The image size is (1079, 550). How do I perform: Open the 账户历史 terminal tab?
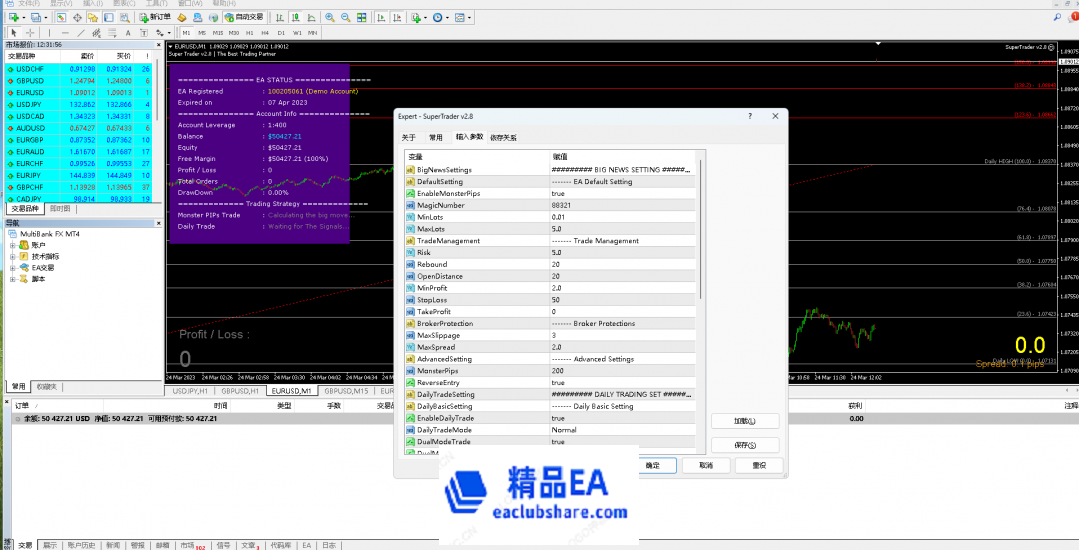coord(81,544)
